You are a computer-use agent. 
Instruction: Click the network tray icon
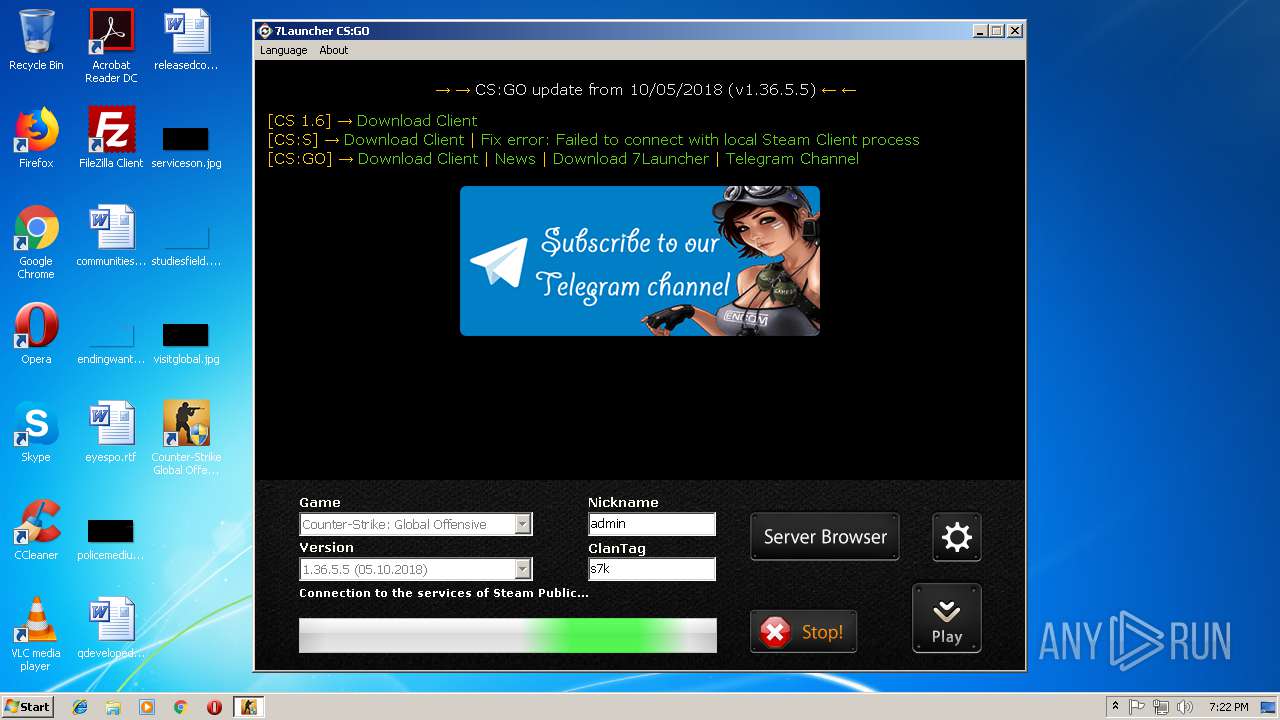pos(1161,707)
